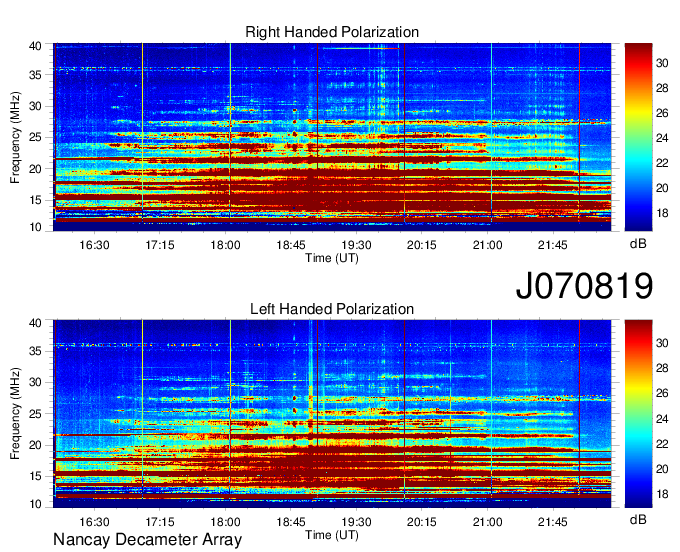This screenshot has width=680, height=552.
Task: Click the "Nancay Decameter Array" caption
Action: [x=147, y=540]
